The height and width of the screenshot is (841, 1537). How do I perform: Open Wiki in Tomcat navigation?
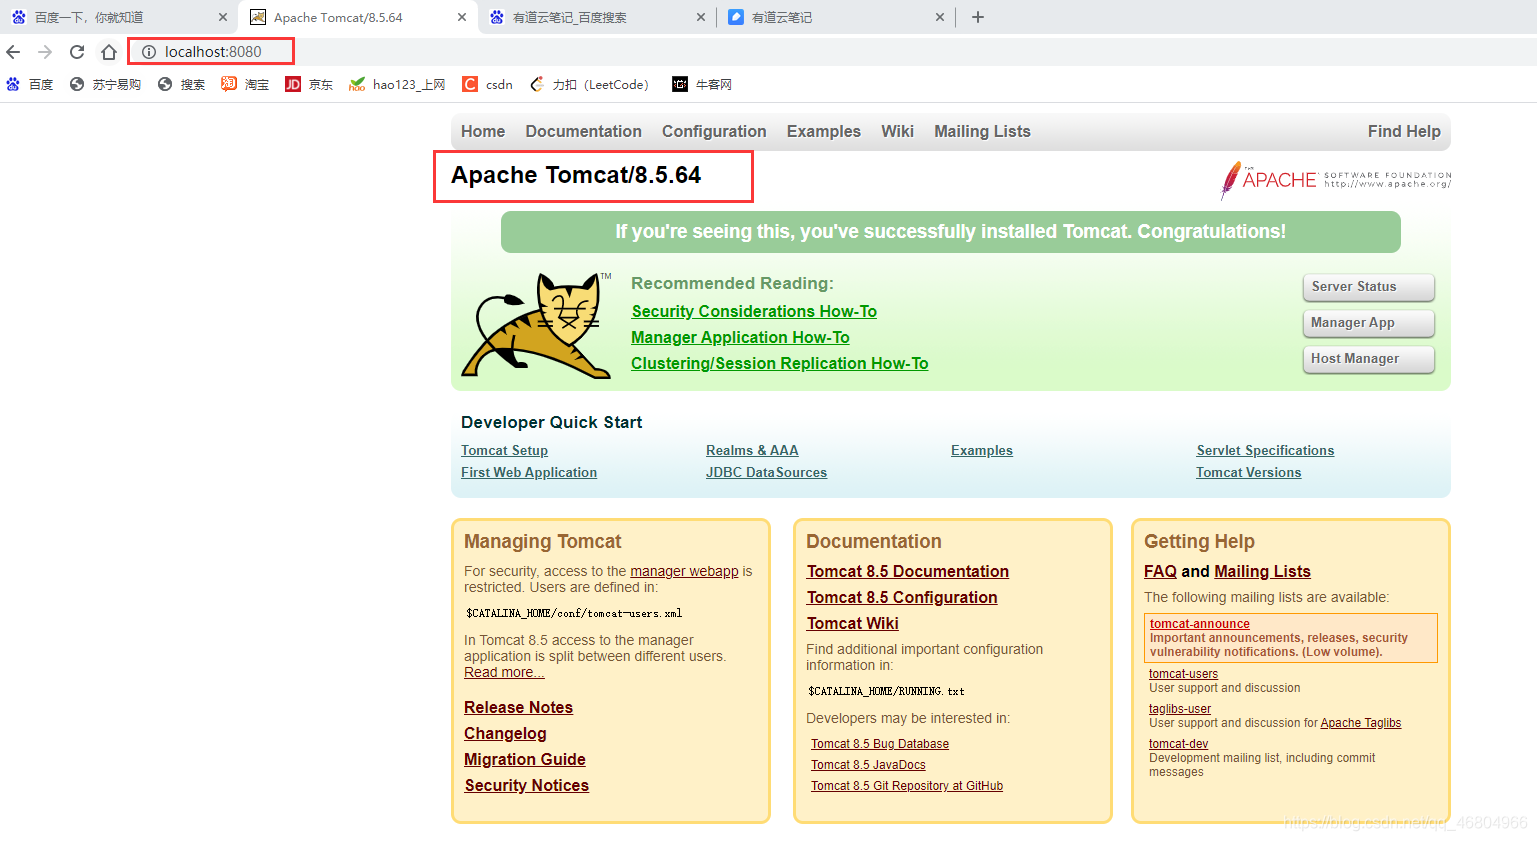point(897,131)
